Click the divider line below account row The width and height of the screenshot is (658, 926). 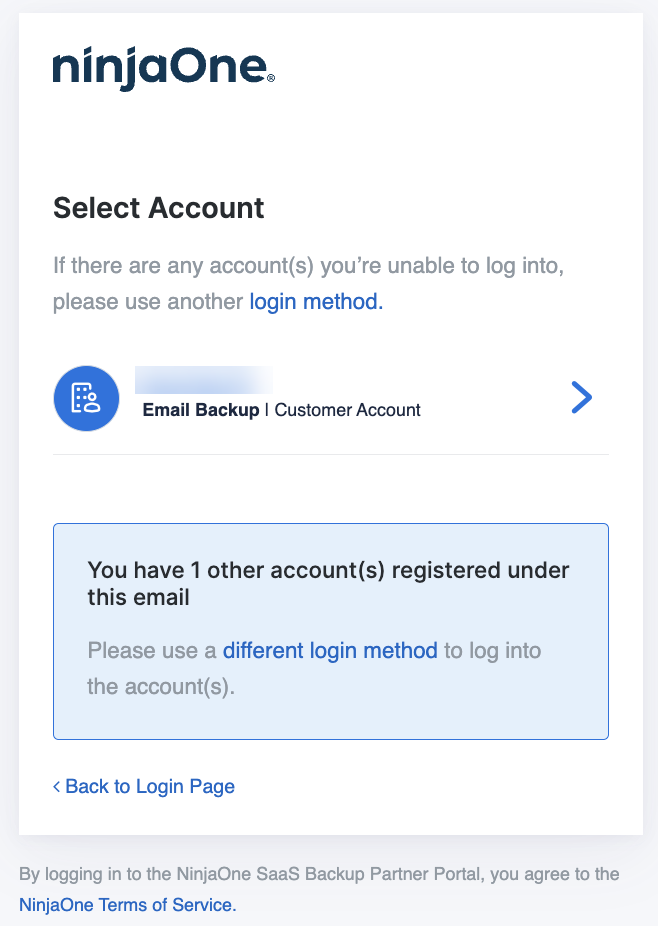pos(330,455)
